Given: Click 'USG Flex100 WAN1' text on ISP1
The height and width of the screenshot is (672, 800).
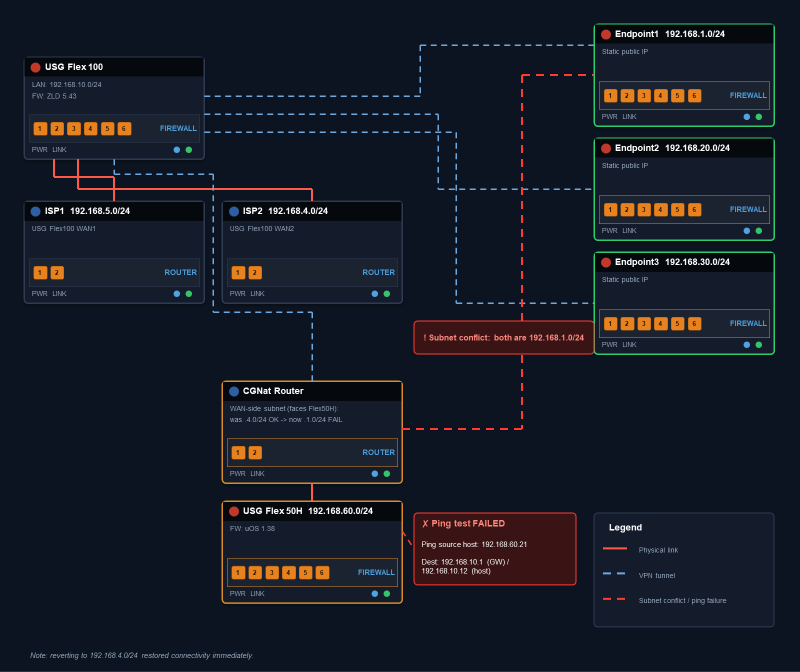Looking at the screenshot, I should [64, 229].
